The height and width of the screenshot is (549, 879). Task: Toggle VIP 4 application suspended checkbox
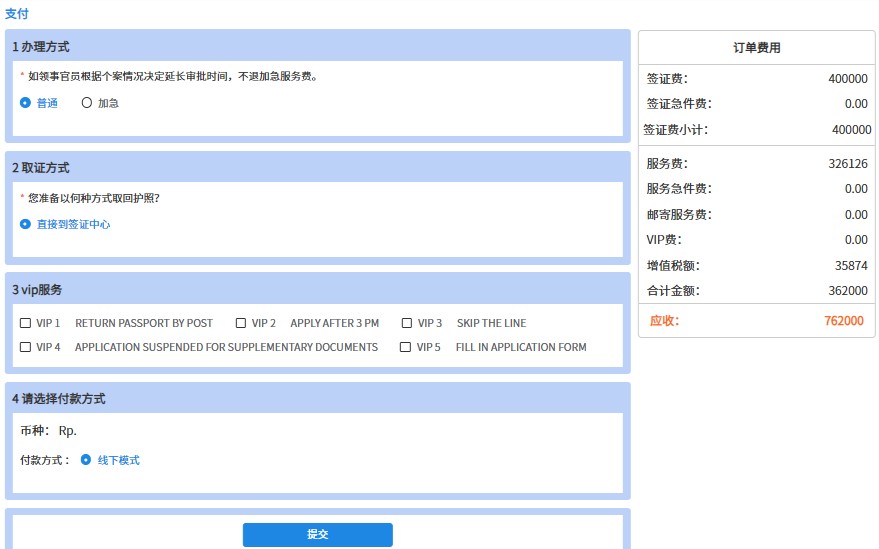point(26,347)
